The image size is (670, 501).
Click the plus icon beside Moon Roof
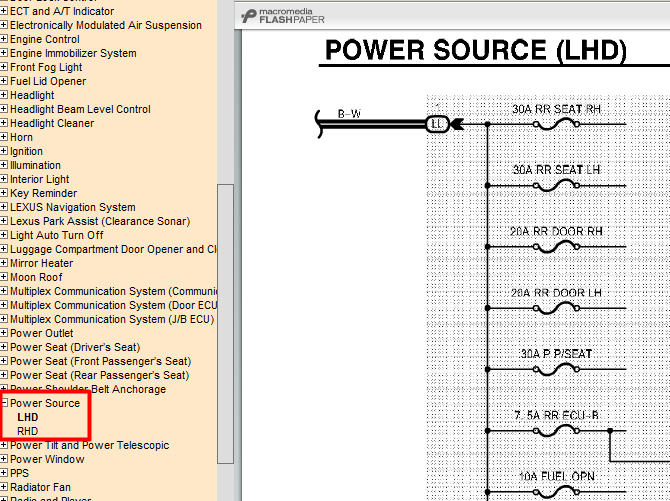coord(4,277)
